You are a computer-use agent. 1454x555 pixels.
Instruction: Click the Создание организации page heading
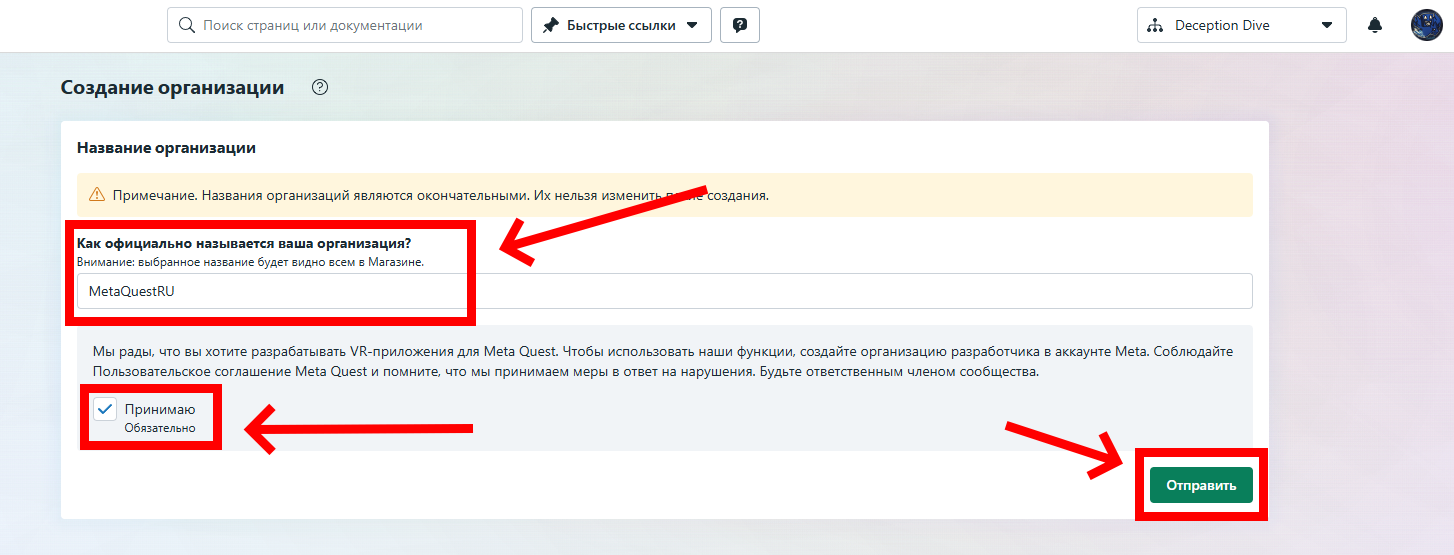coord(172,88)
